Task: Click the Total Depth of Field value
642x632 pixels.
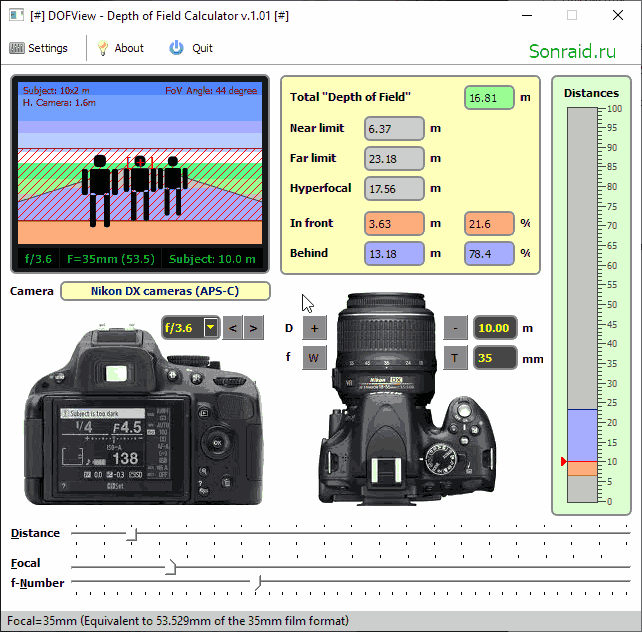Action: [x=489, y=98]
